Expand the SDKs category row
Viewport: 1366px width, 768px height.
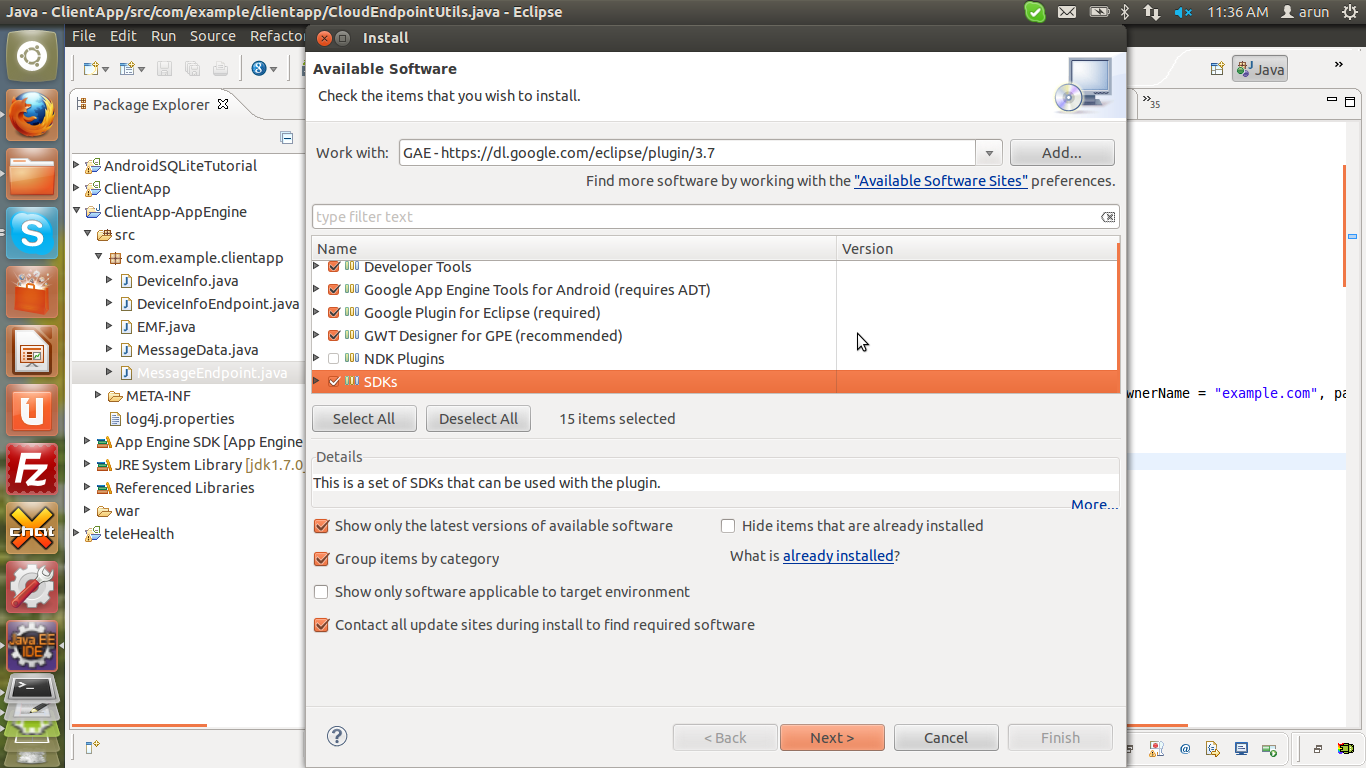318,381
